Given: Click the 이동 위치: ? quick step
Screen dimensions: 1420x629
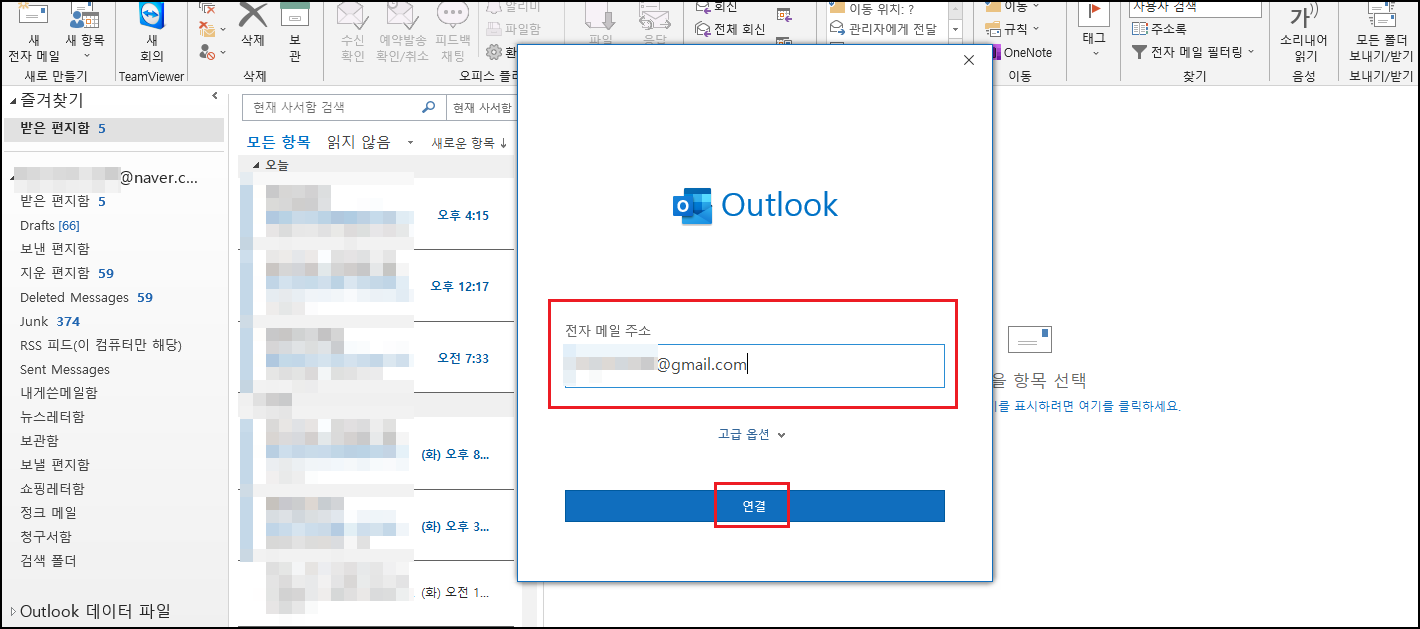Looking at the screenshot, I should pyautogui.click(x=872, y=9).
